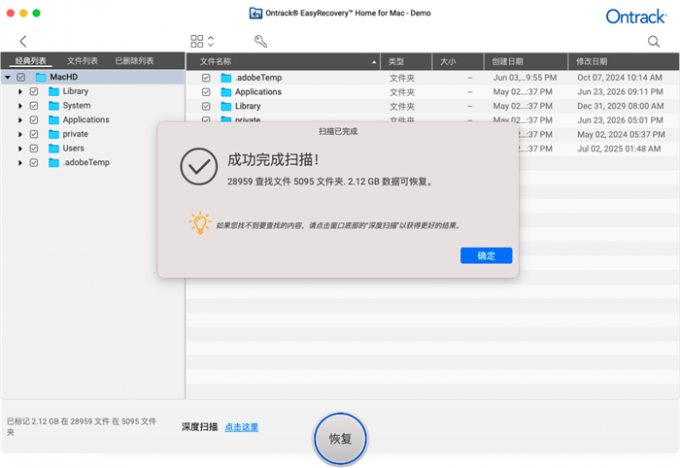The image size is (680, 468).
Task: Click the 点击这里 deep scan link
Action: [242, 427]
